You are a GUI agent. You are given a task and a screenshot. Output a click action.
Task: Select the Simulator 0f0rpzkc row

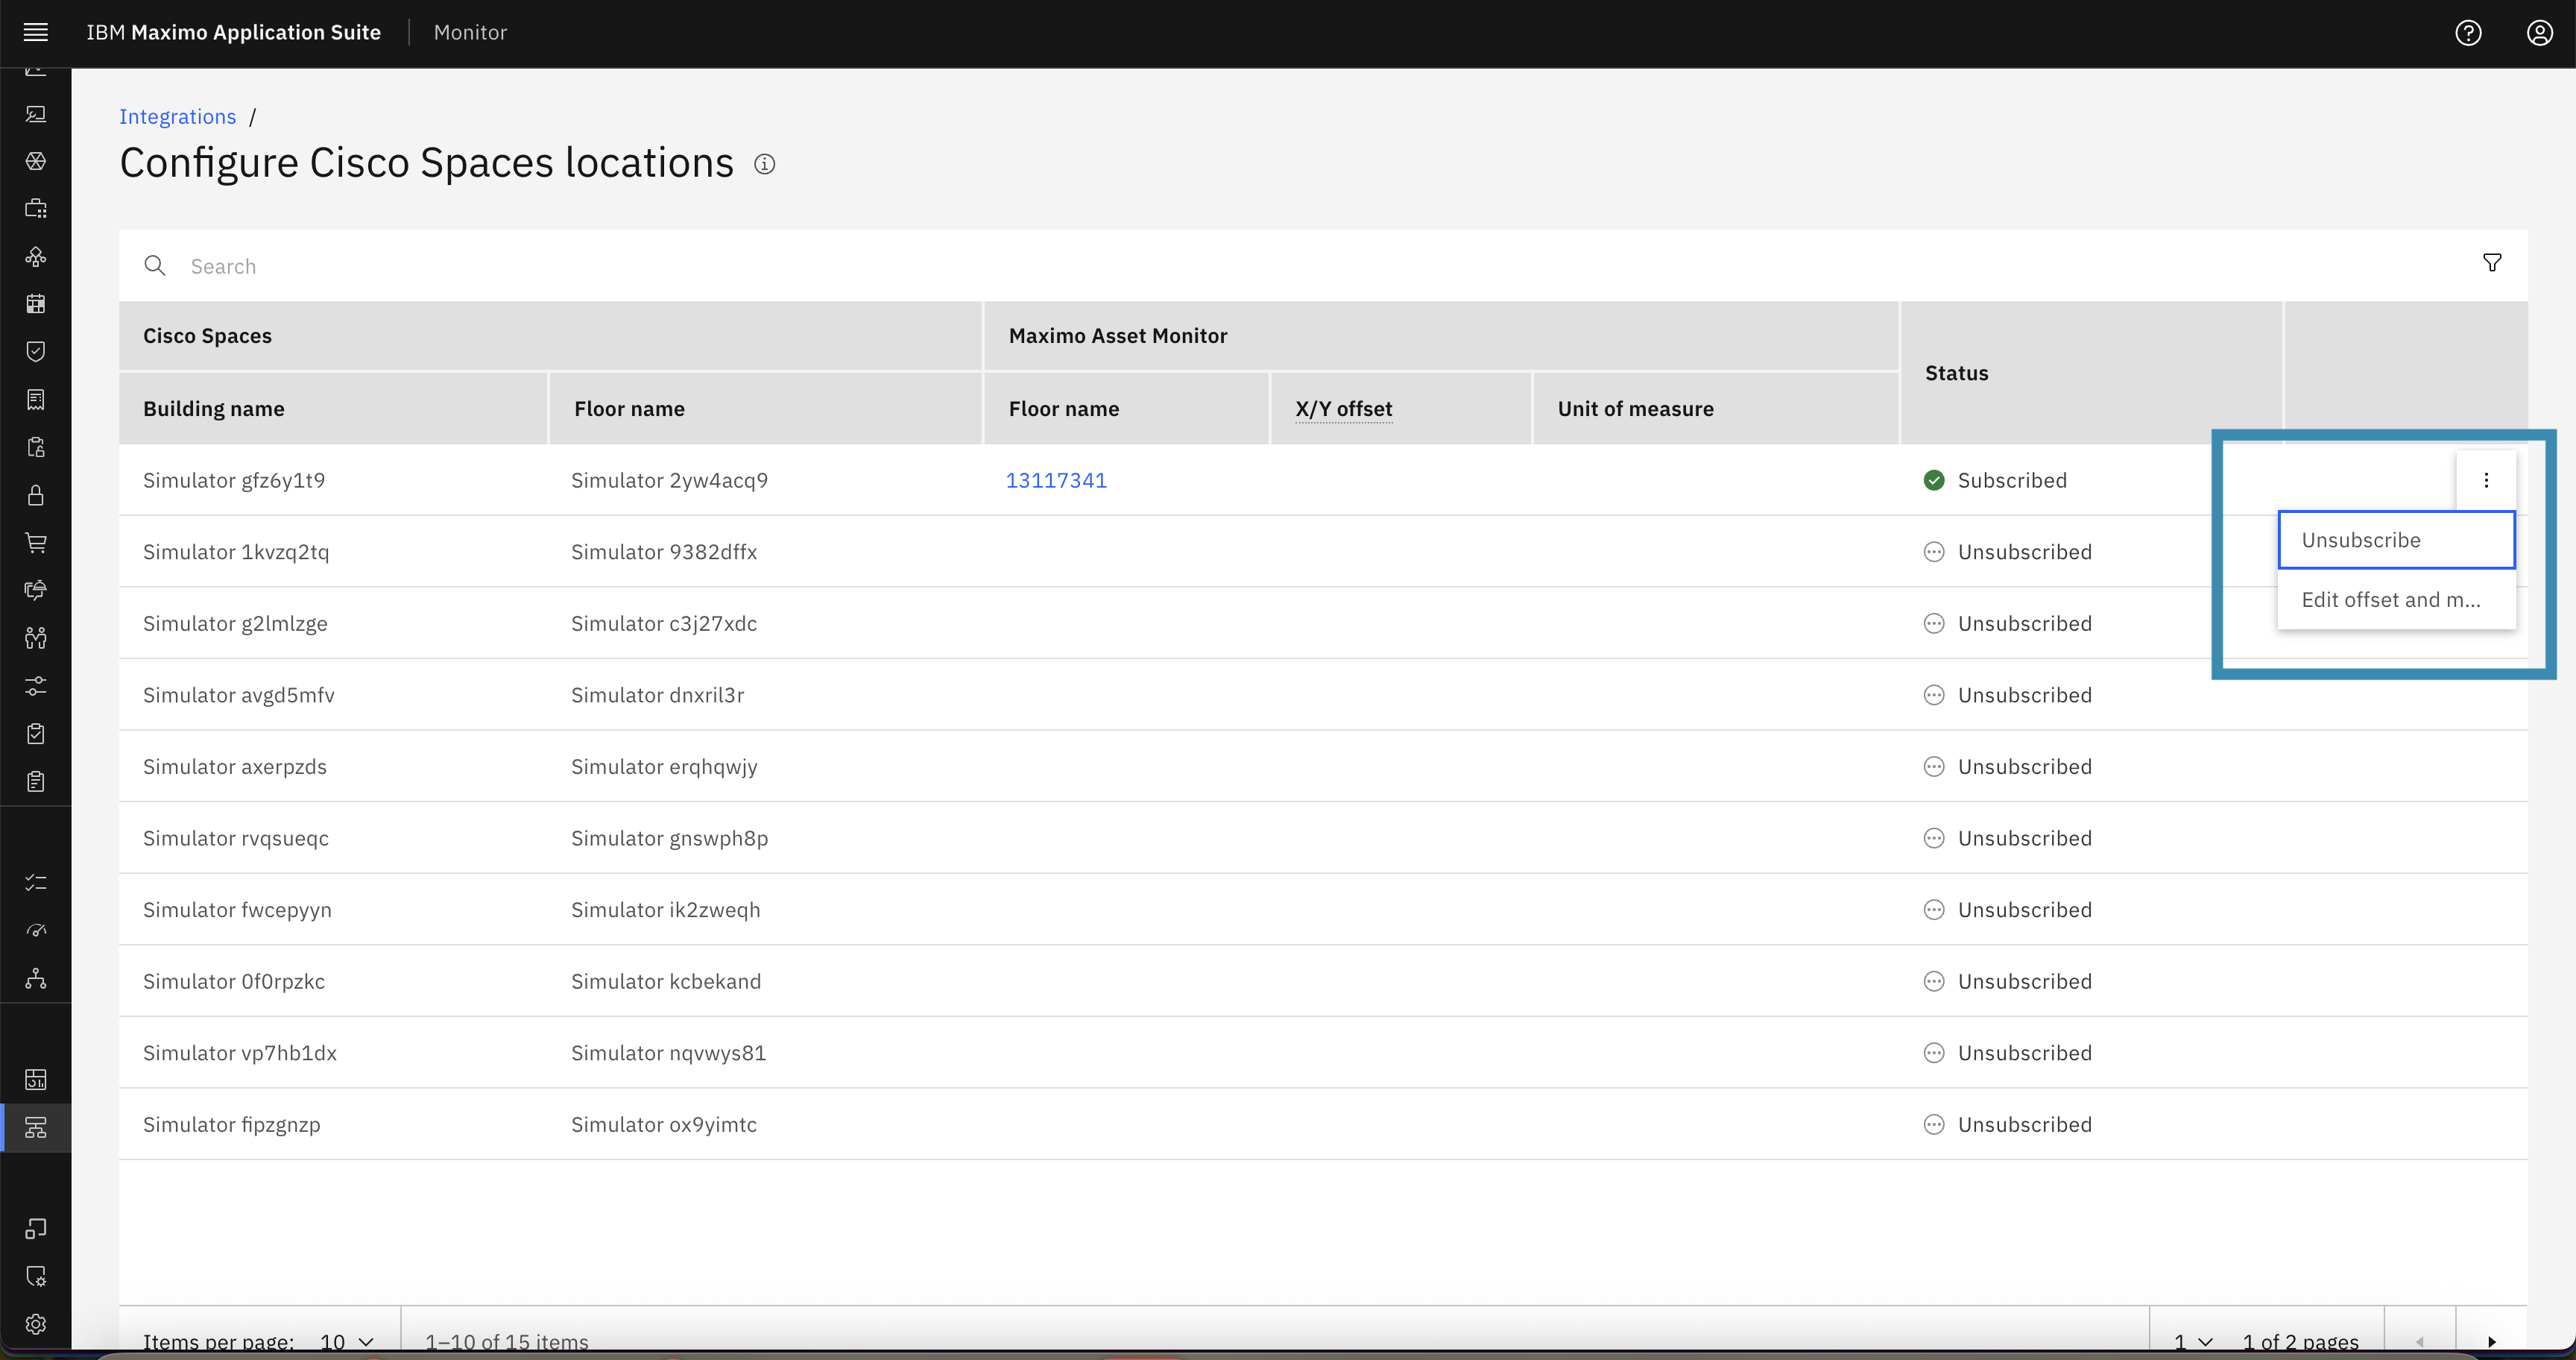pos(1323,981)
